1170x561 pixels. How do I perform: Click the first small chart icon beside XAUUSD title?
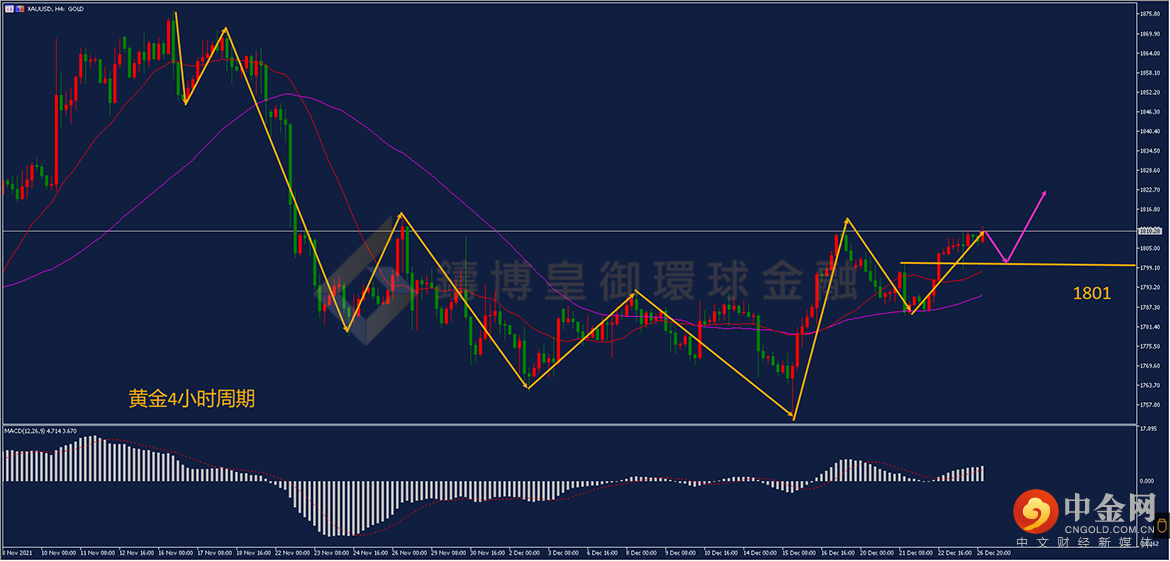(8, 7)
